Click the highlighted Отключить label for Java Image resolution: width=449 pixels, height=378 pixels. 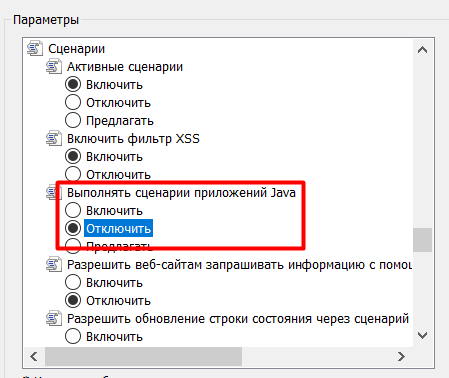[118, 228]
